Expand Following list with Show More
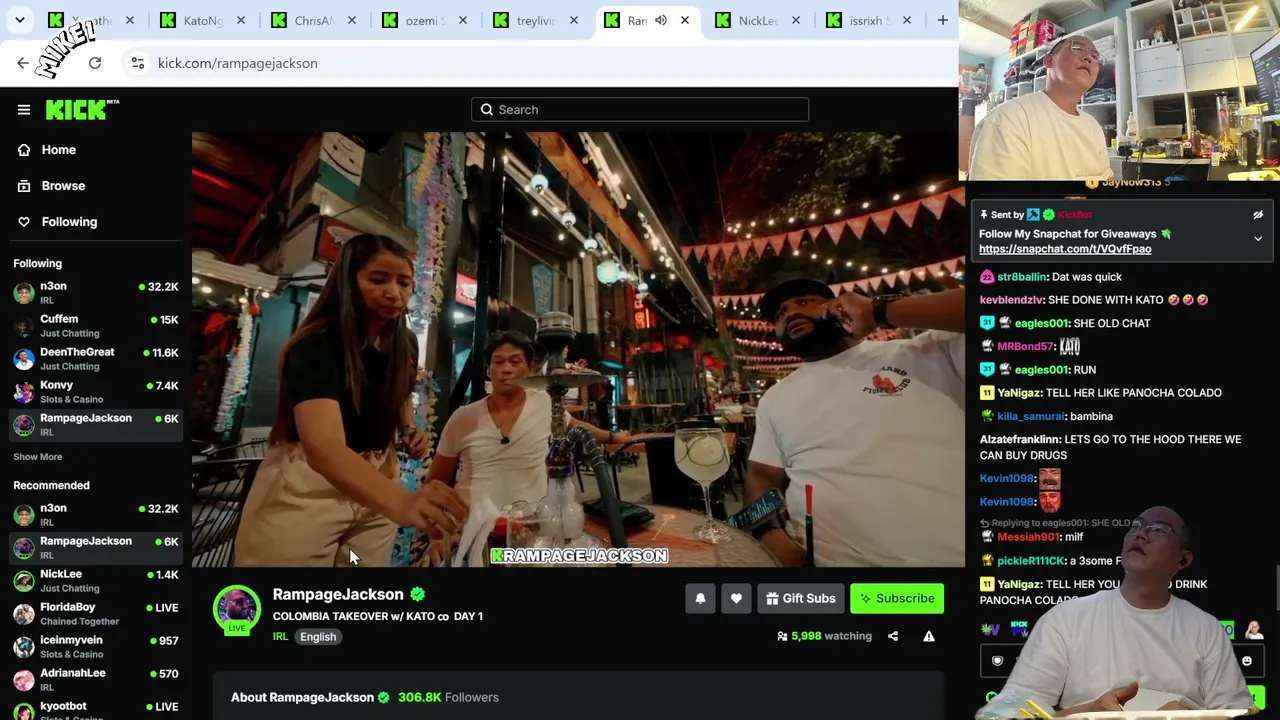This screenshot has height=720, width=1280. [x=38, y=457]
